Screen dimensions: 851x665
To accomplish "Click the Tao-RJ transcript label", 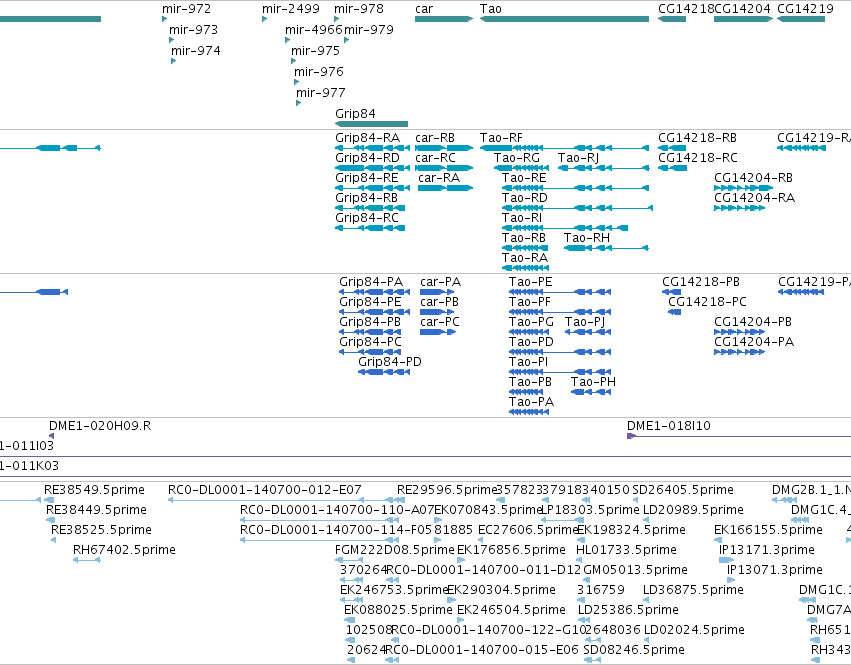I will pos(578,157).
